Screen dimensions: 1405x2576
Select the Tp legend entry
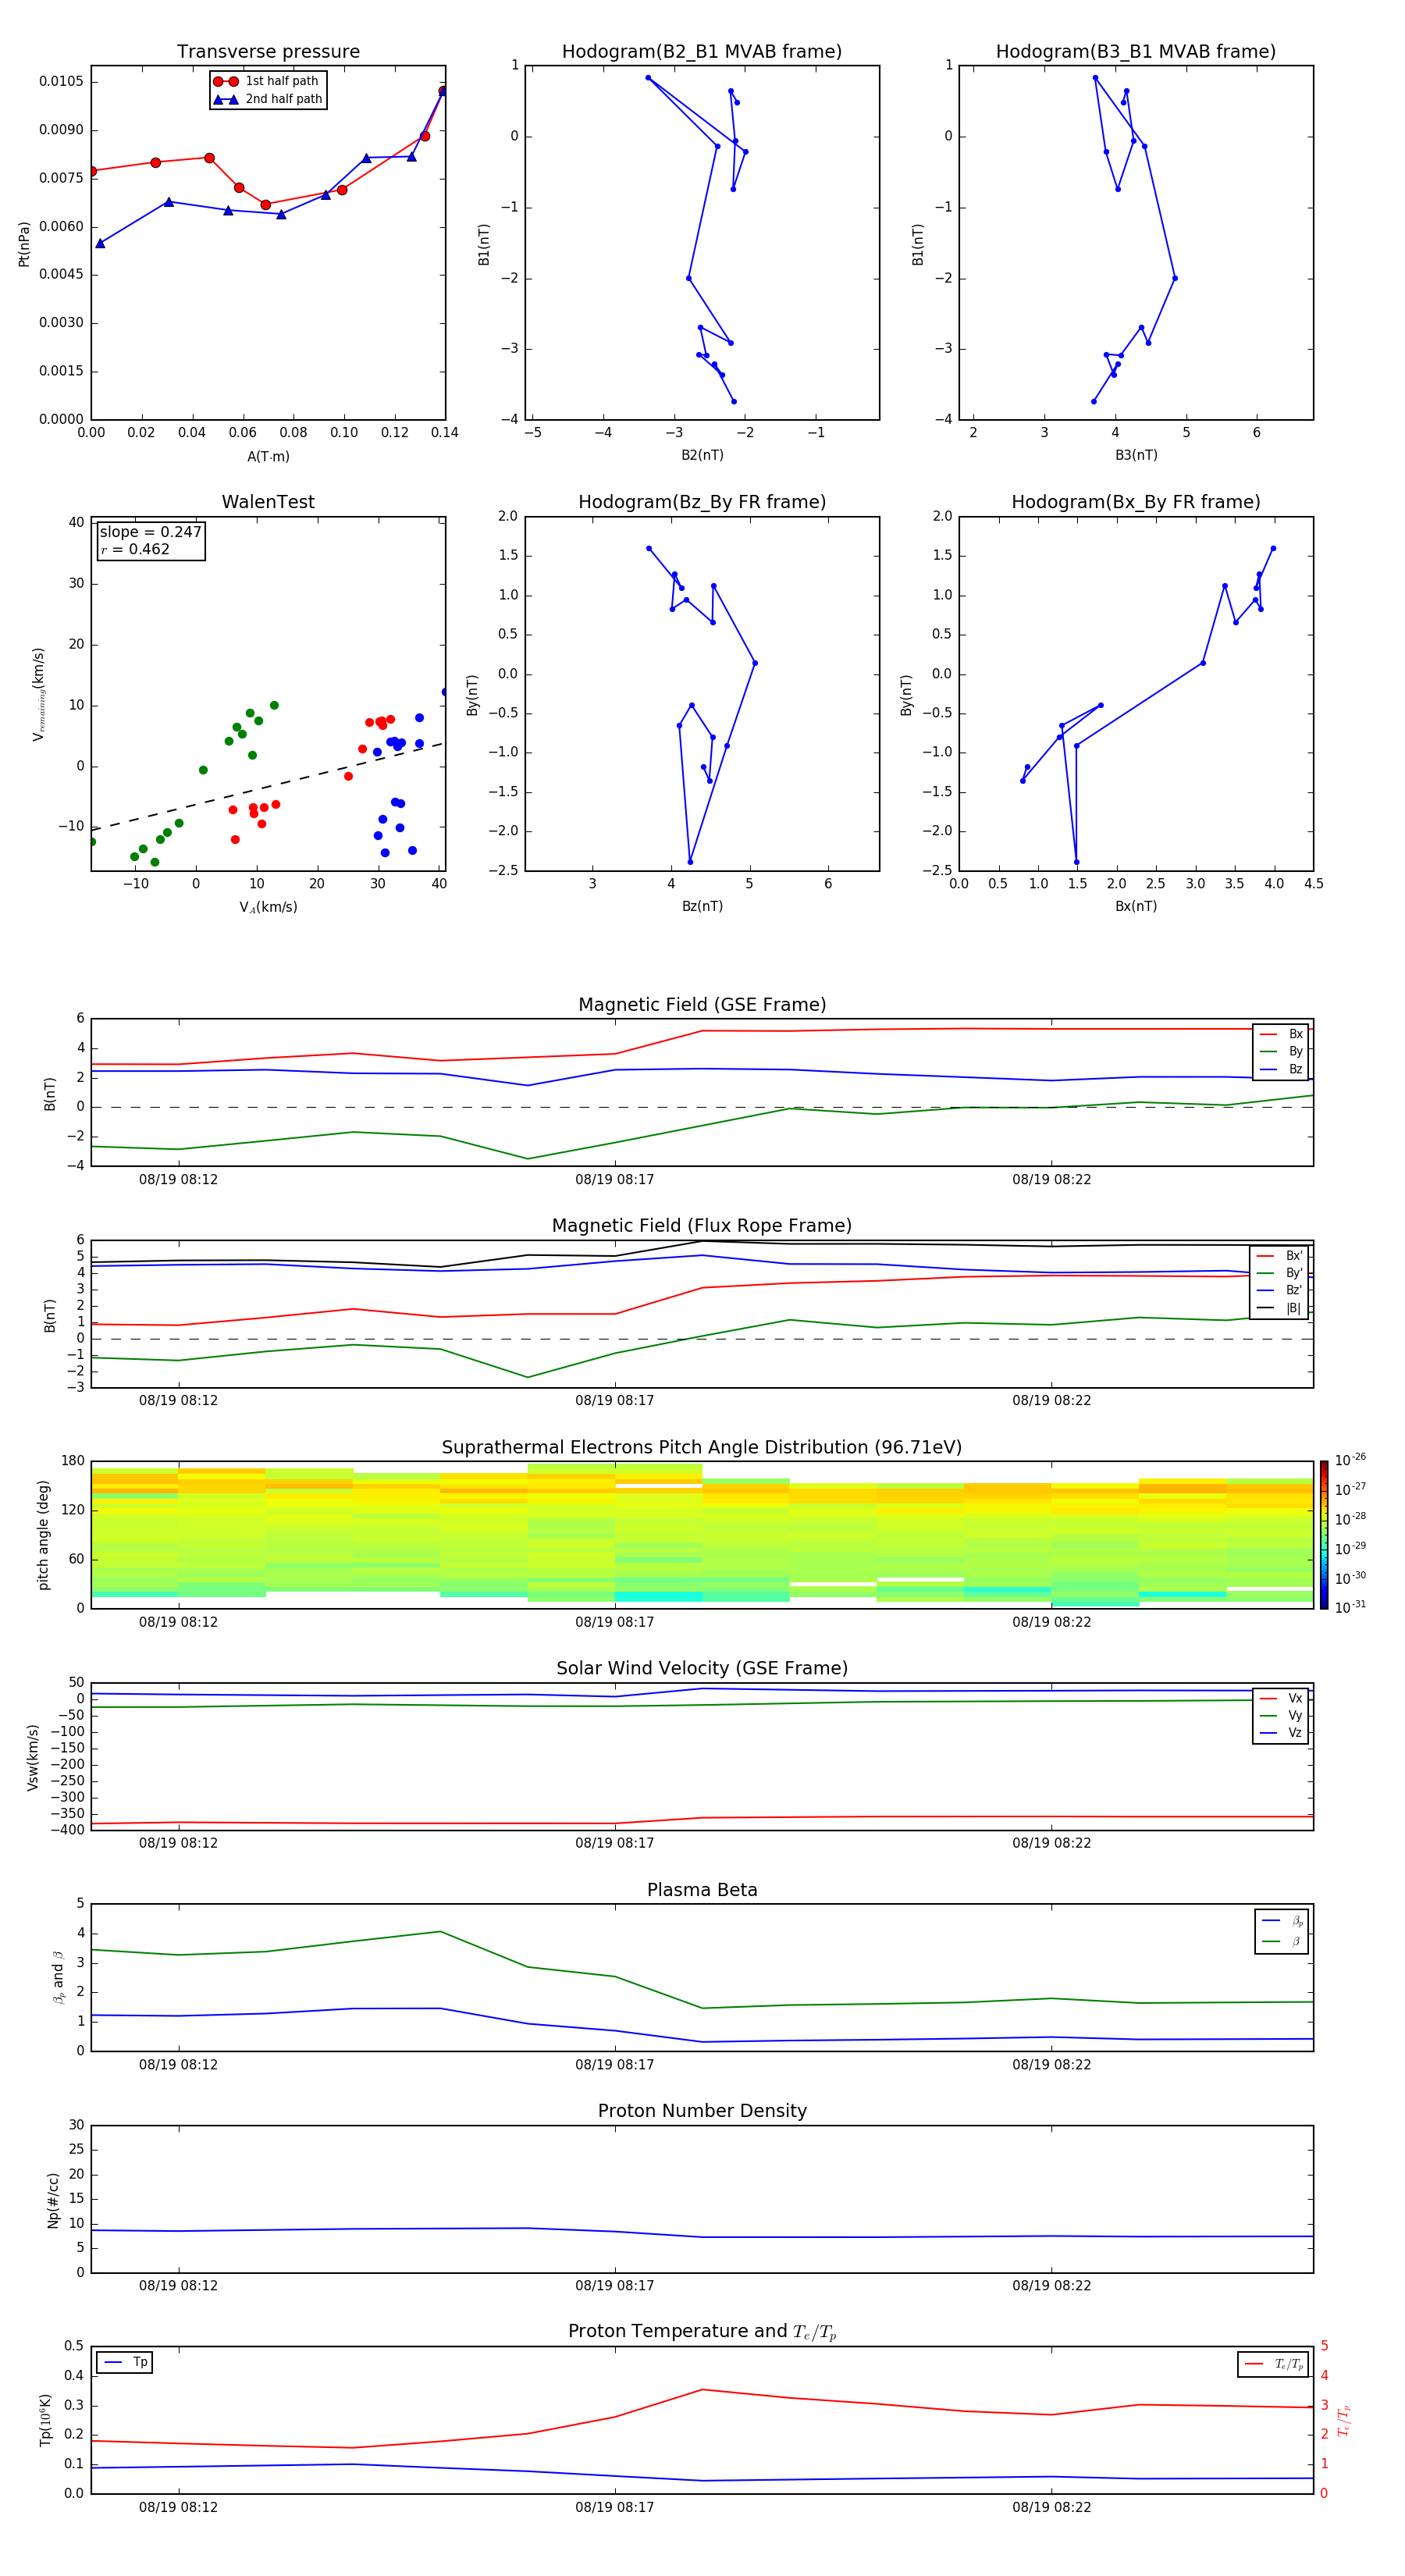(x=125, y=2362)
